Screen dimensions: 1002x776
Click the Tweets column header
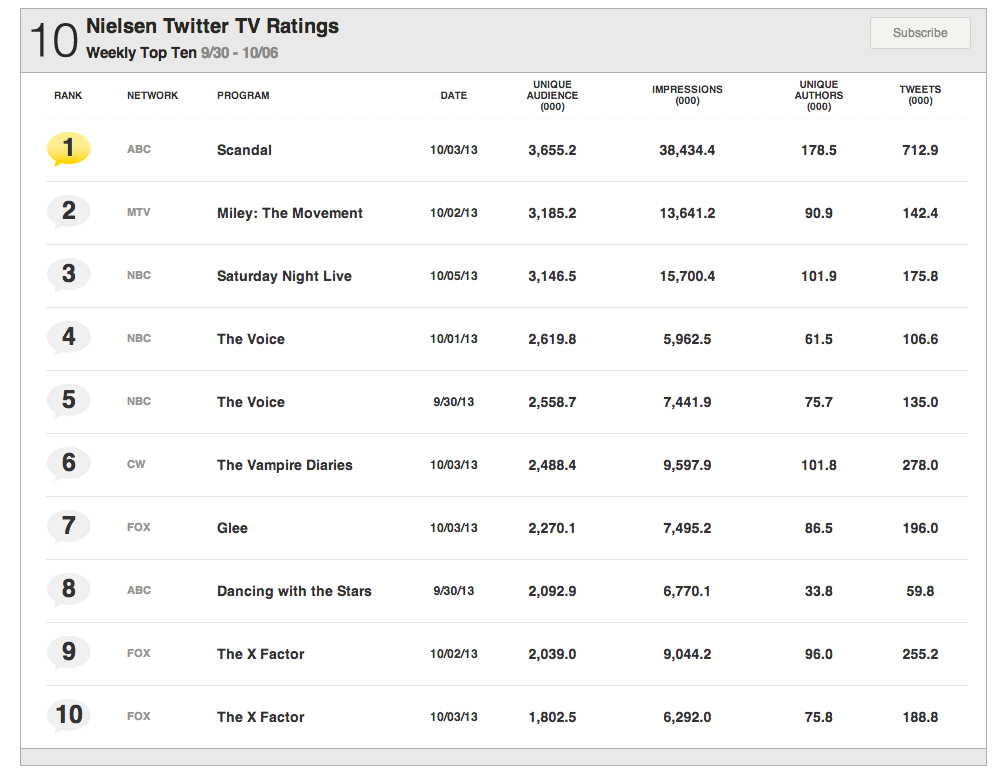pyautogui.click(x=919, y=95)
